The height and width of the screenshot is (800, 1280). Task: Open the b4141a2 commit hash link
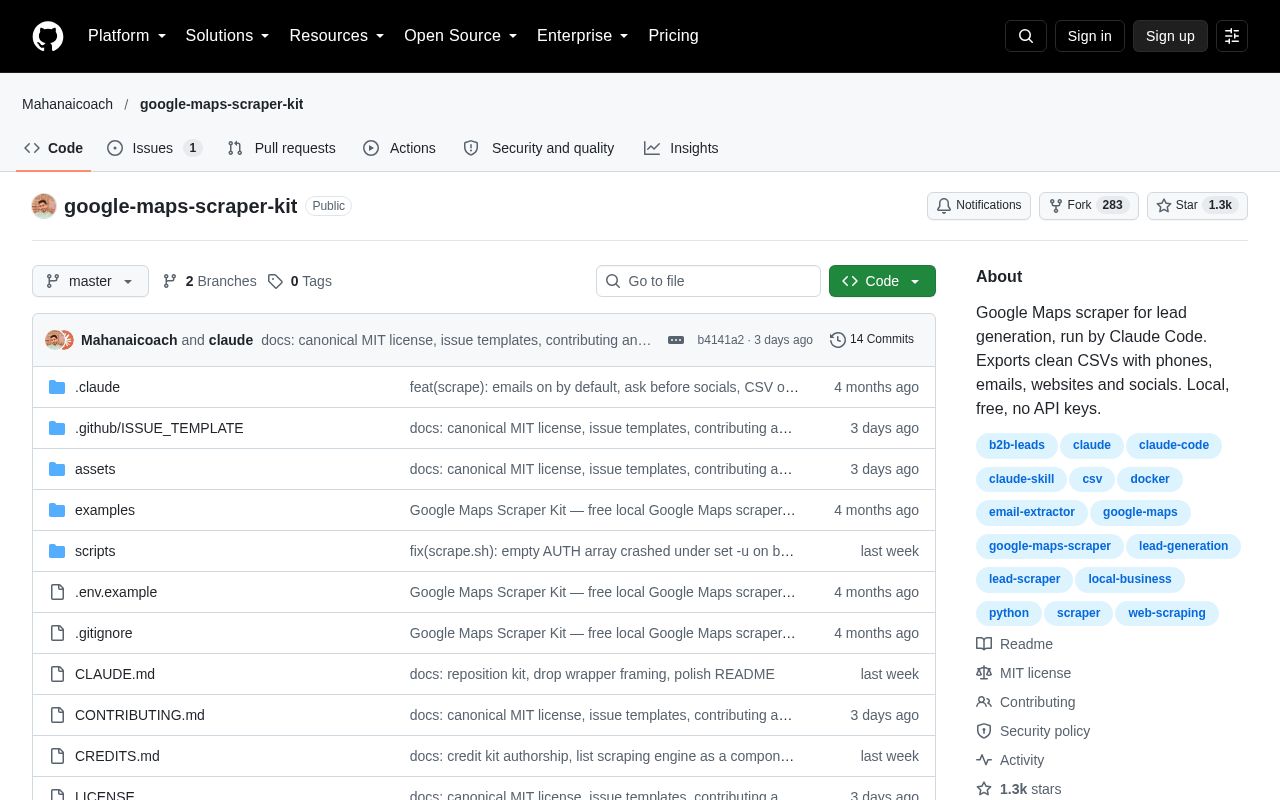point(720,340)
